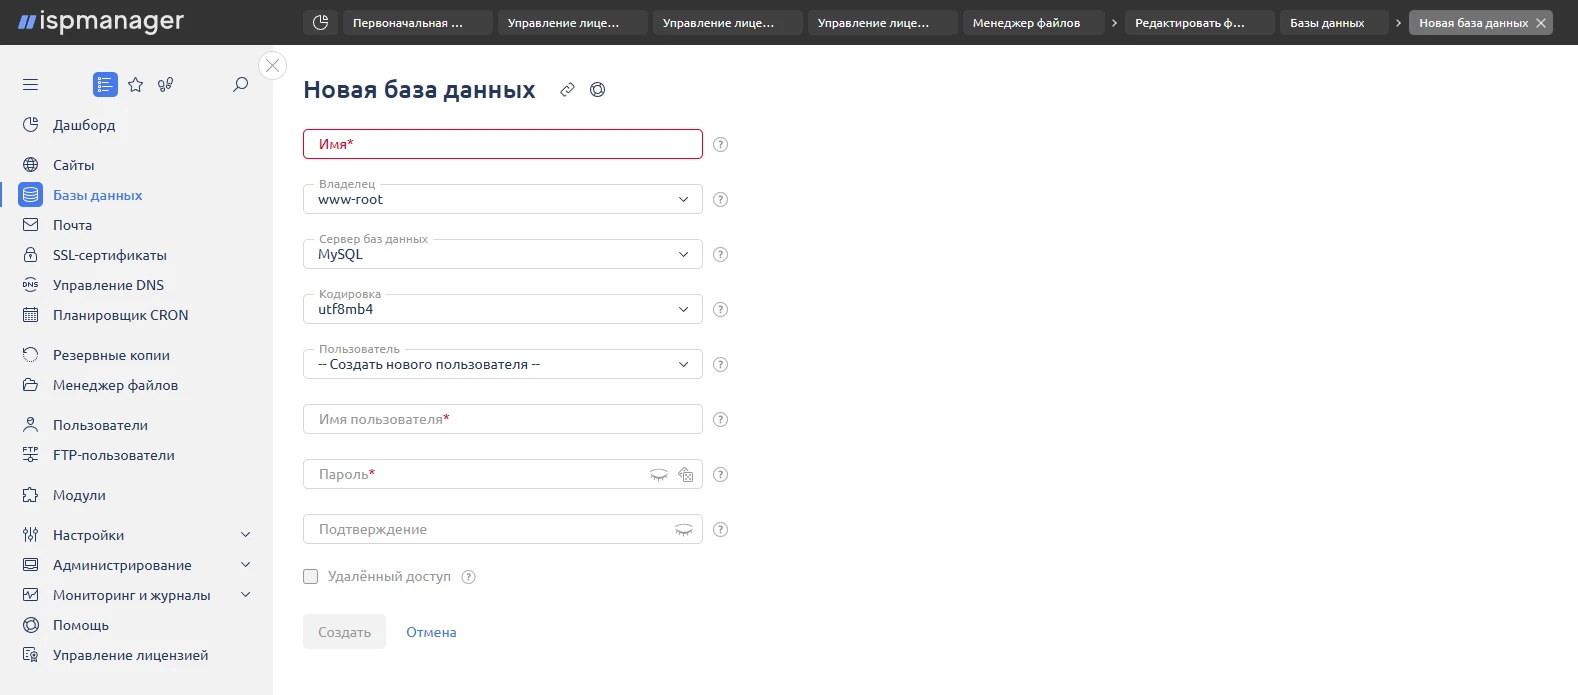The width and height of the screenshot is (1578, 695).
Task: Click the Создать button
Action: coord(344,632)
